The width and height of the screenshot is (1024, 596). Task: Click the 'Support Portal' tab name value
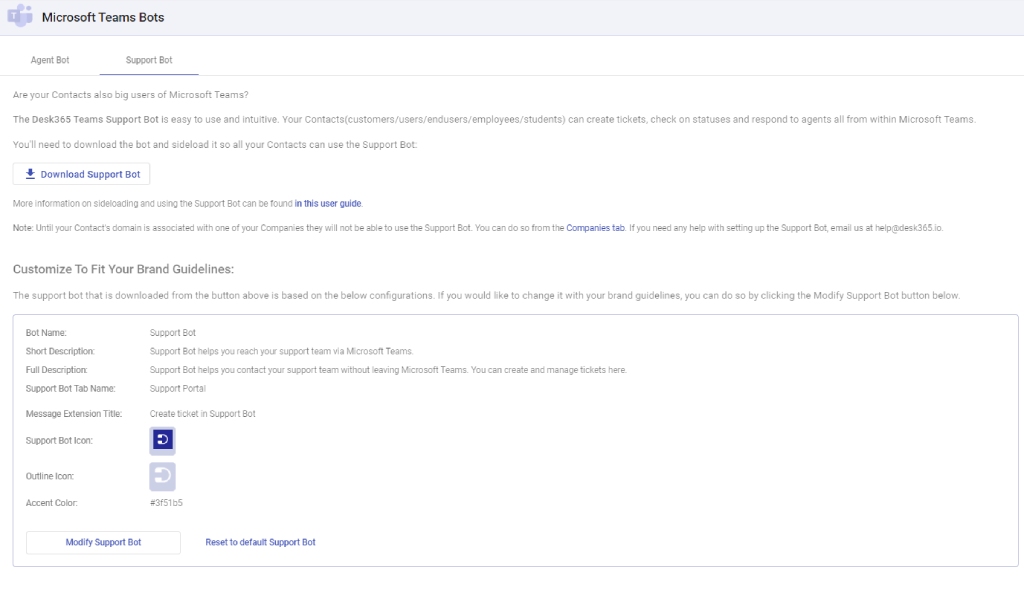click(x=178, y=388)
